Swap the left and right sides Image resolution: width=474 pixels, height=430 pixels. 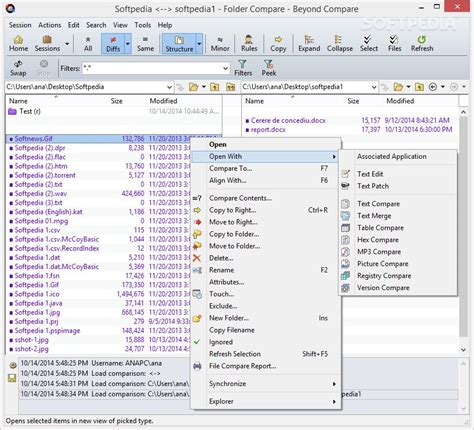point(18,68)
